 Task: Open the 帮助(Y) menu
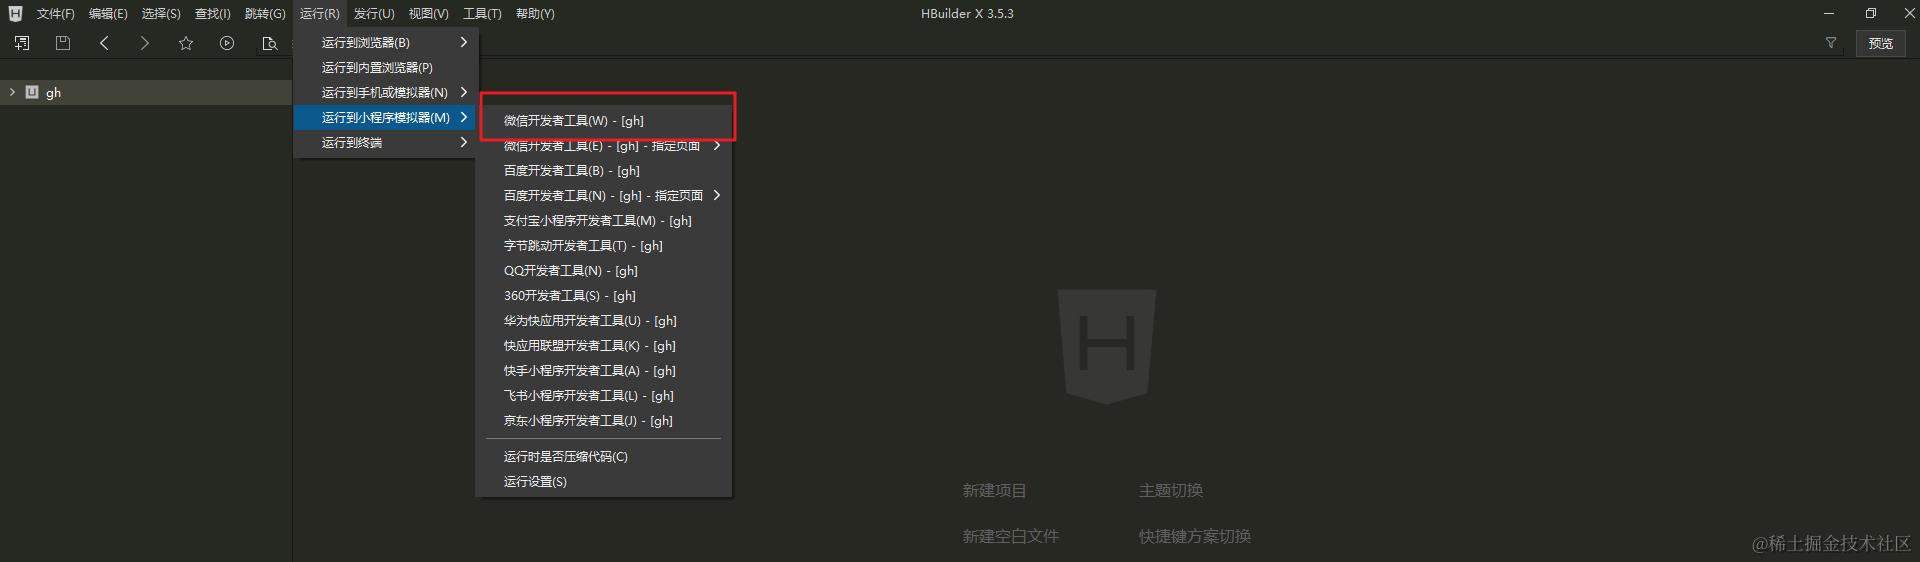point(535,14)
